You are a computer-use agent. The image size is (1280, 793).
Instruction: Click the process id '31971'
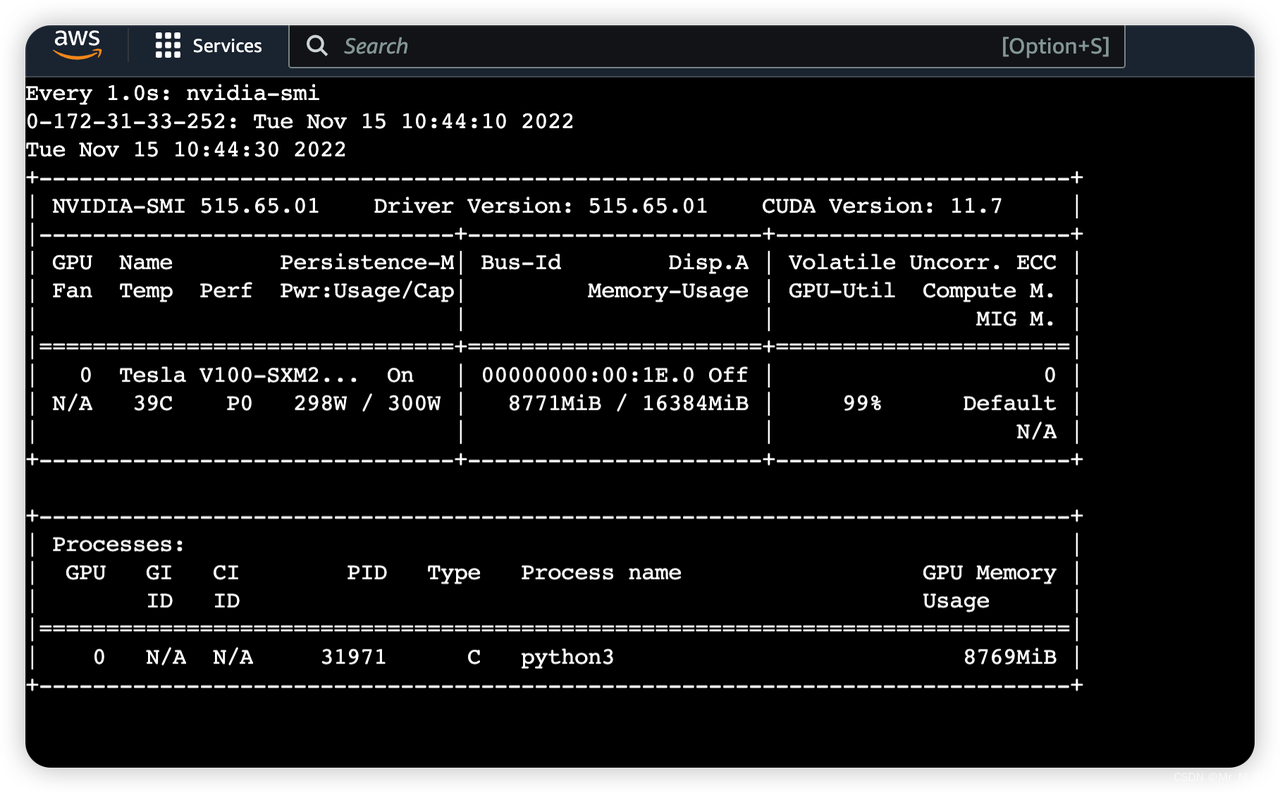[x=353, y=657]
